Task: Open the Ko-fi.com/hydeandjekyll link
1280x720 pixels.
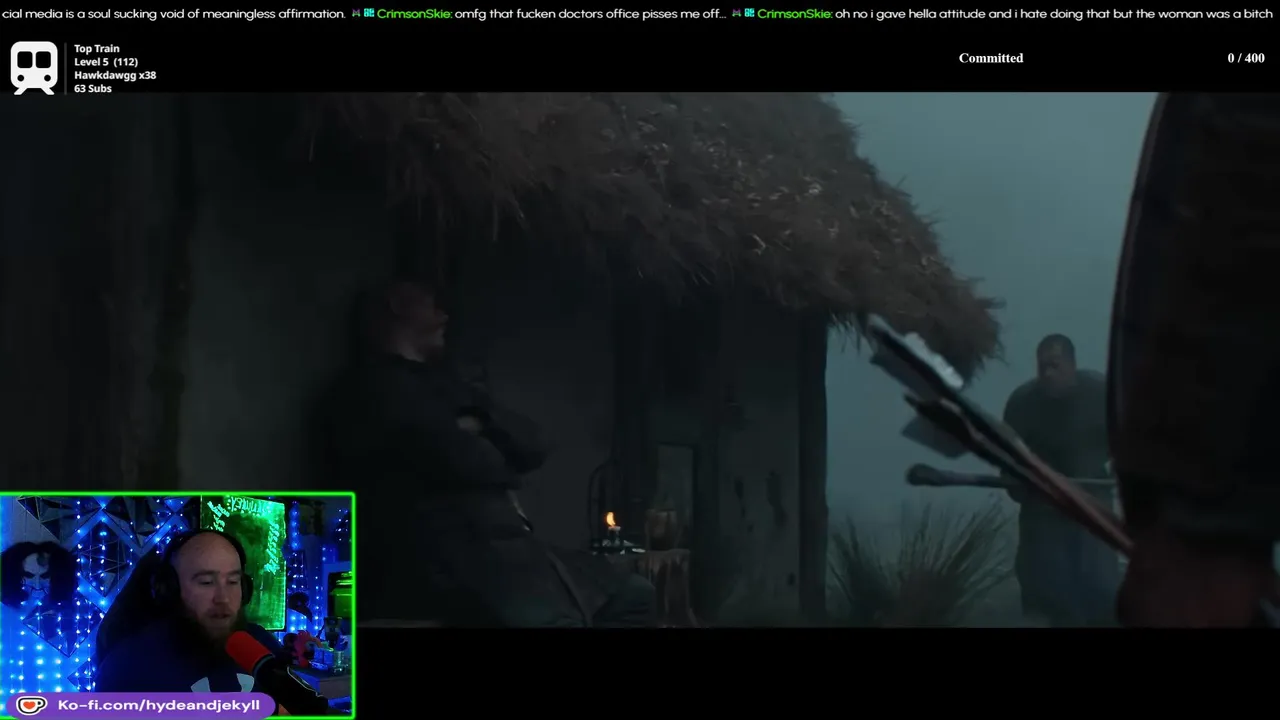Action: coord(159,705)
